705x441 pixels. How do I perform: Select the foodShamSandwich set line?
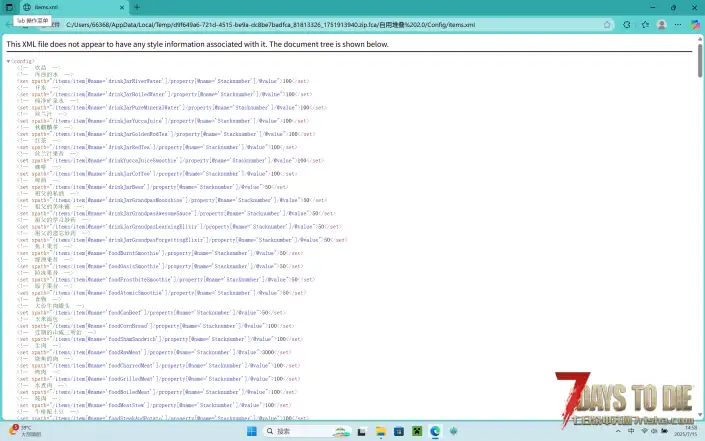coord(160,339)
